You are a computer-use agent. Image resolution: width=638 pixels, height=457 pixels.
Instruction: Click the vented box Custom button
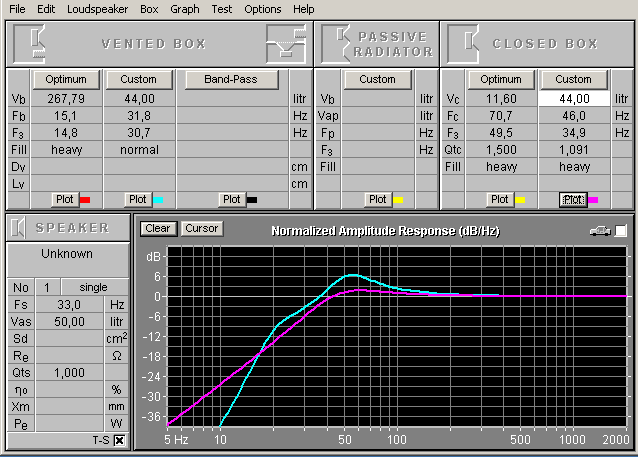point(139,79)
